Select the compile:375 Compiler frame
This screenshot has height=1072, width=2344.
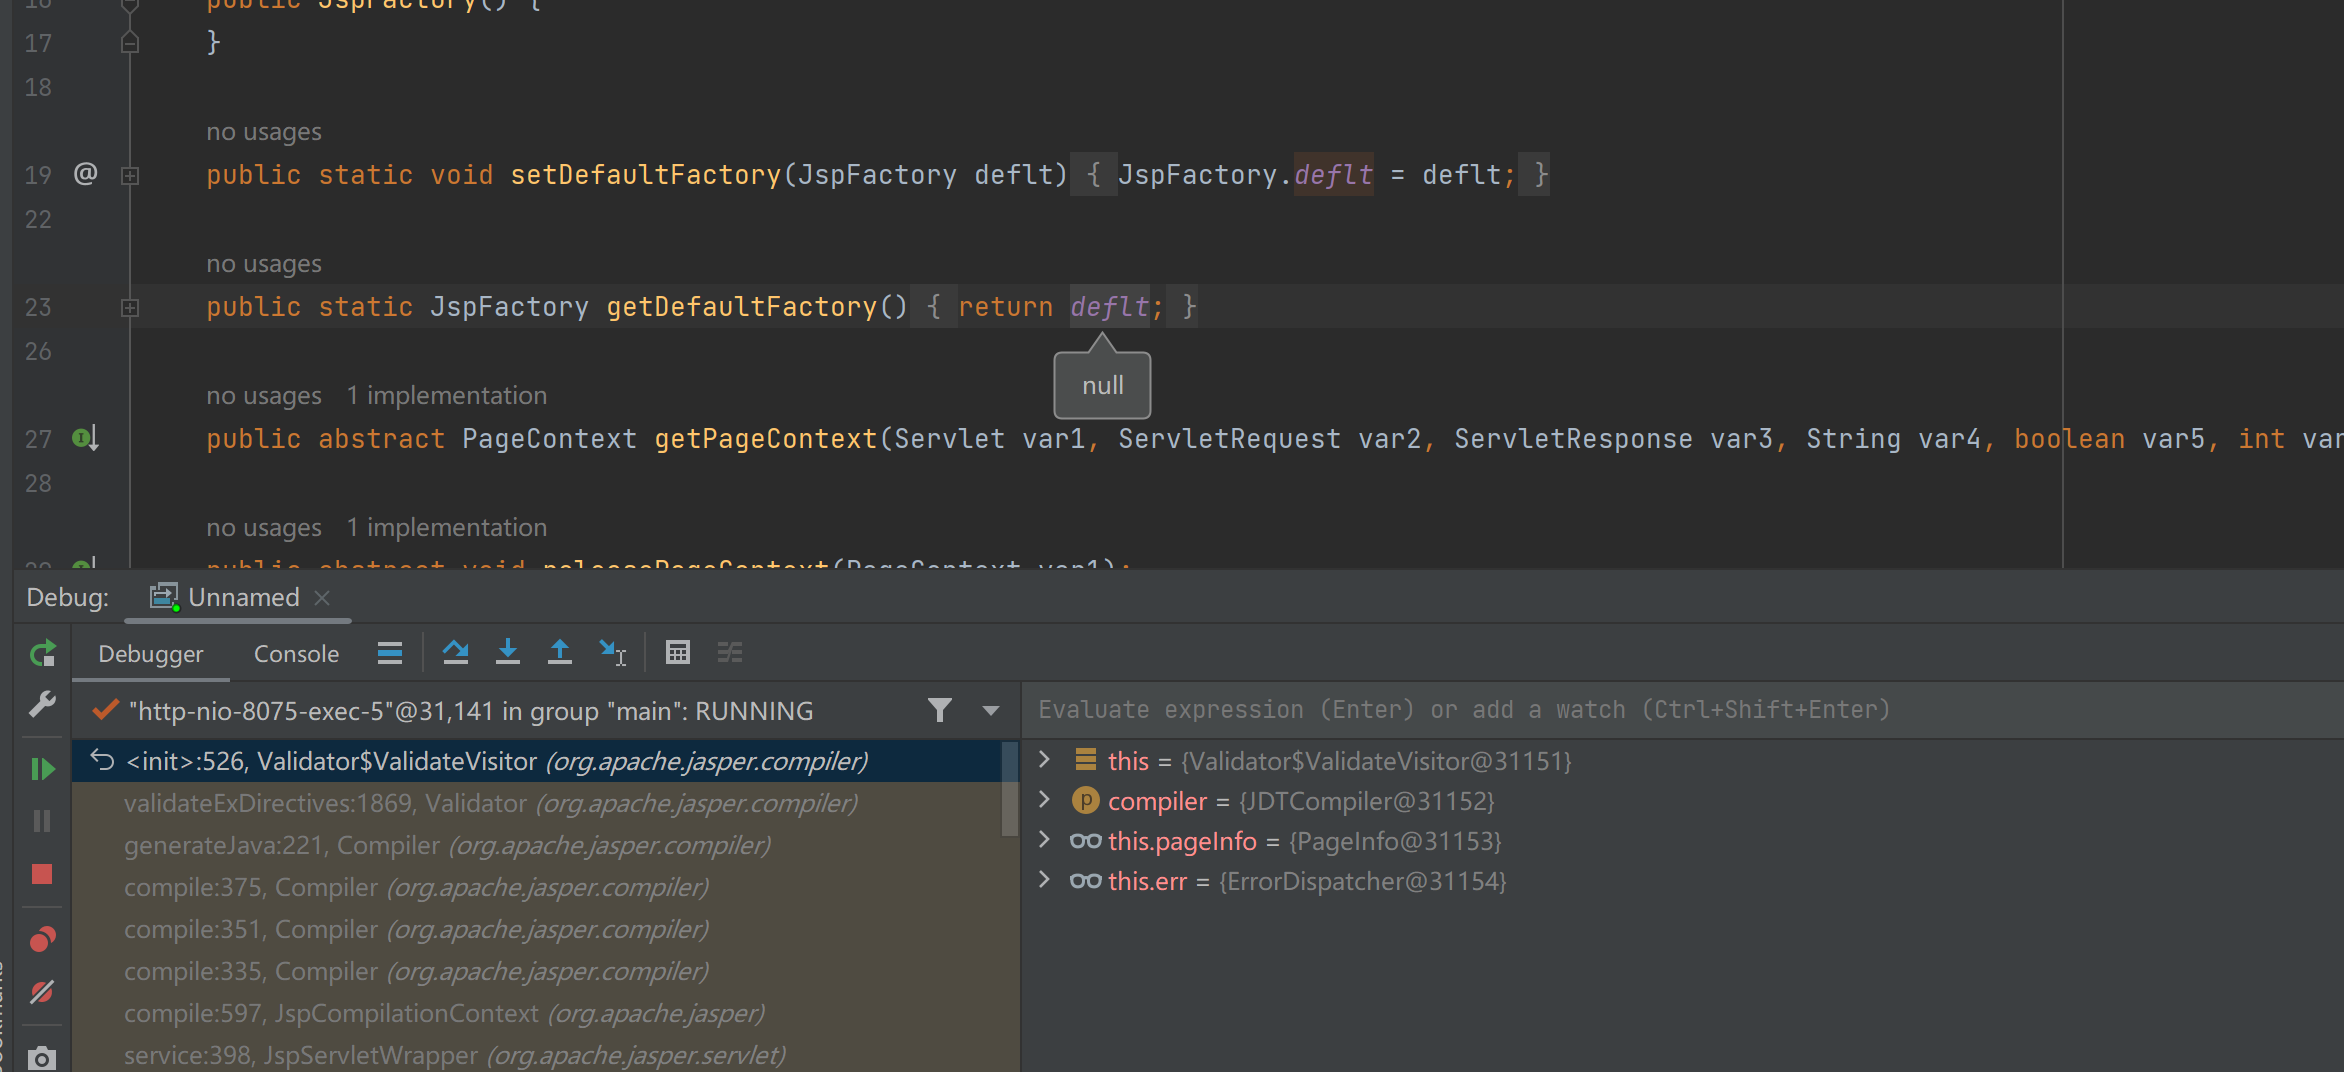(x=538, y=887)
